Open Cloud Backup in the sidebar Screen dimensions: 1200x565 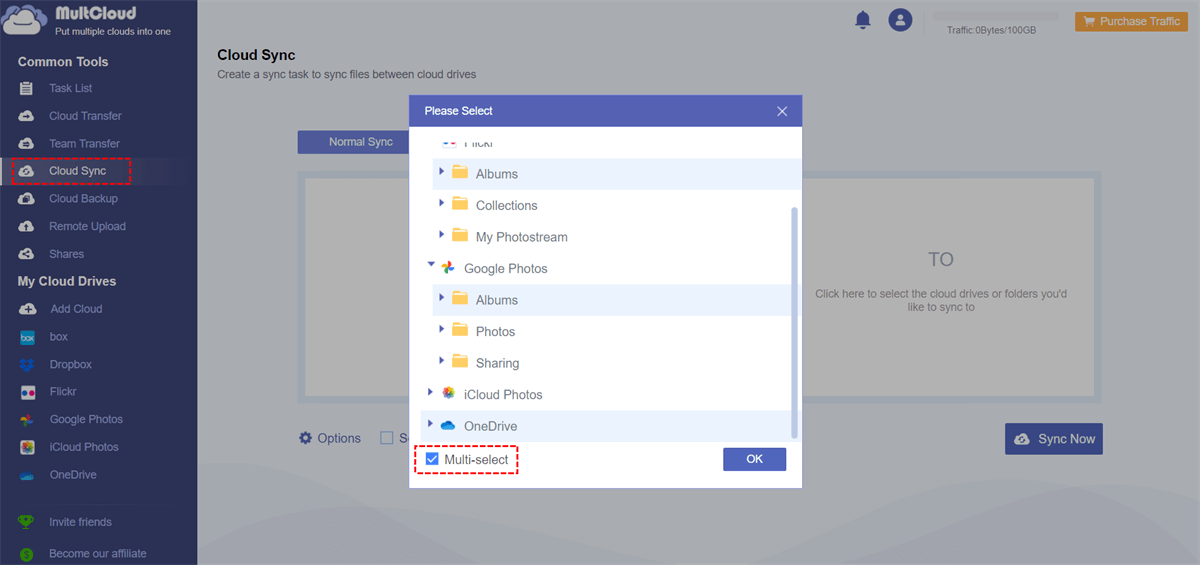point(83,199)
